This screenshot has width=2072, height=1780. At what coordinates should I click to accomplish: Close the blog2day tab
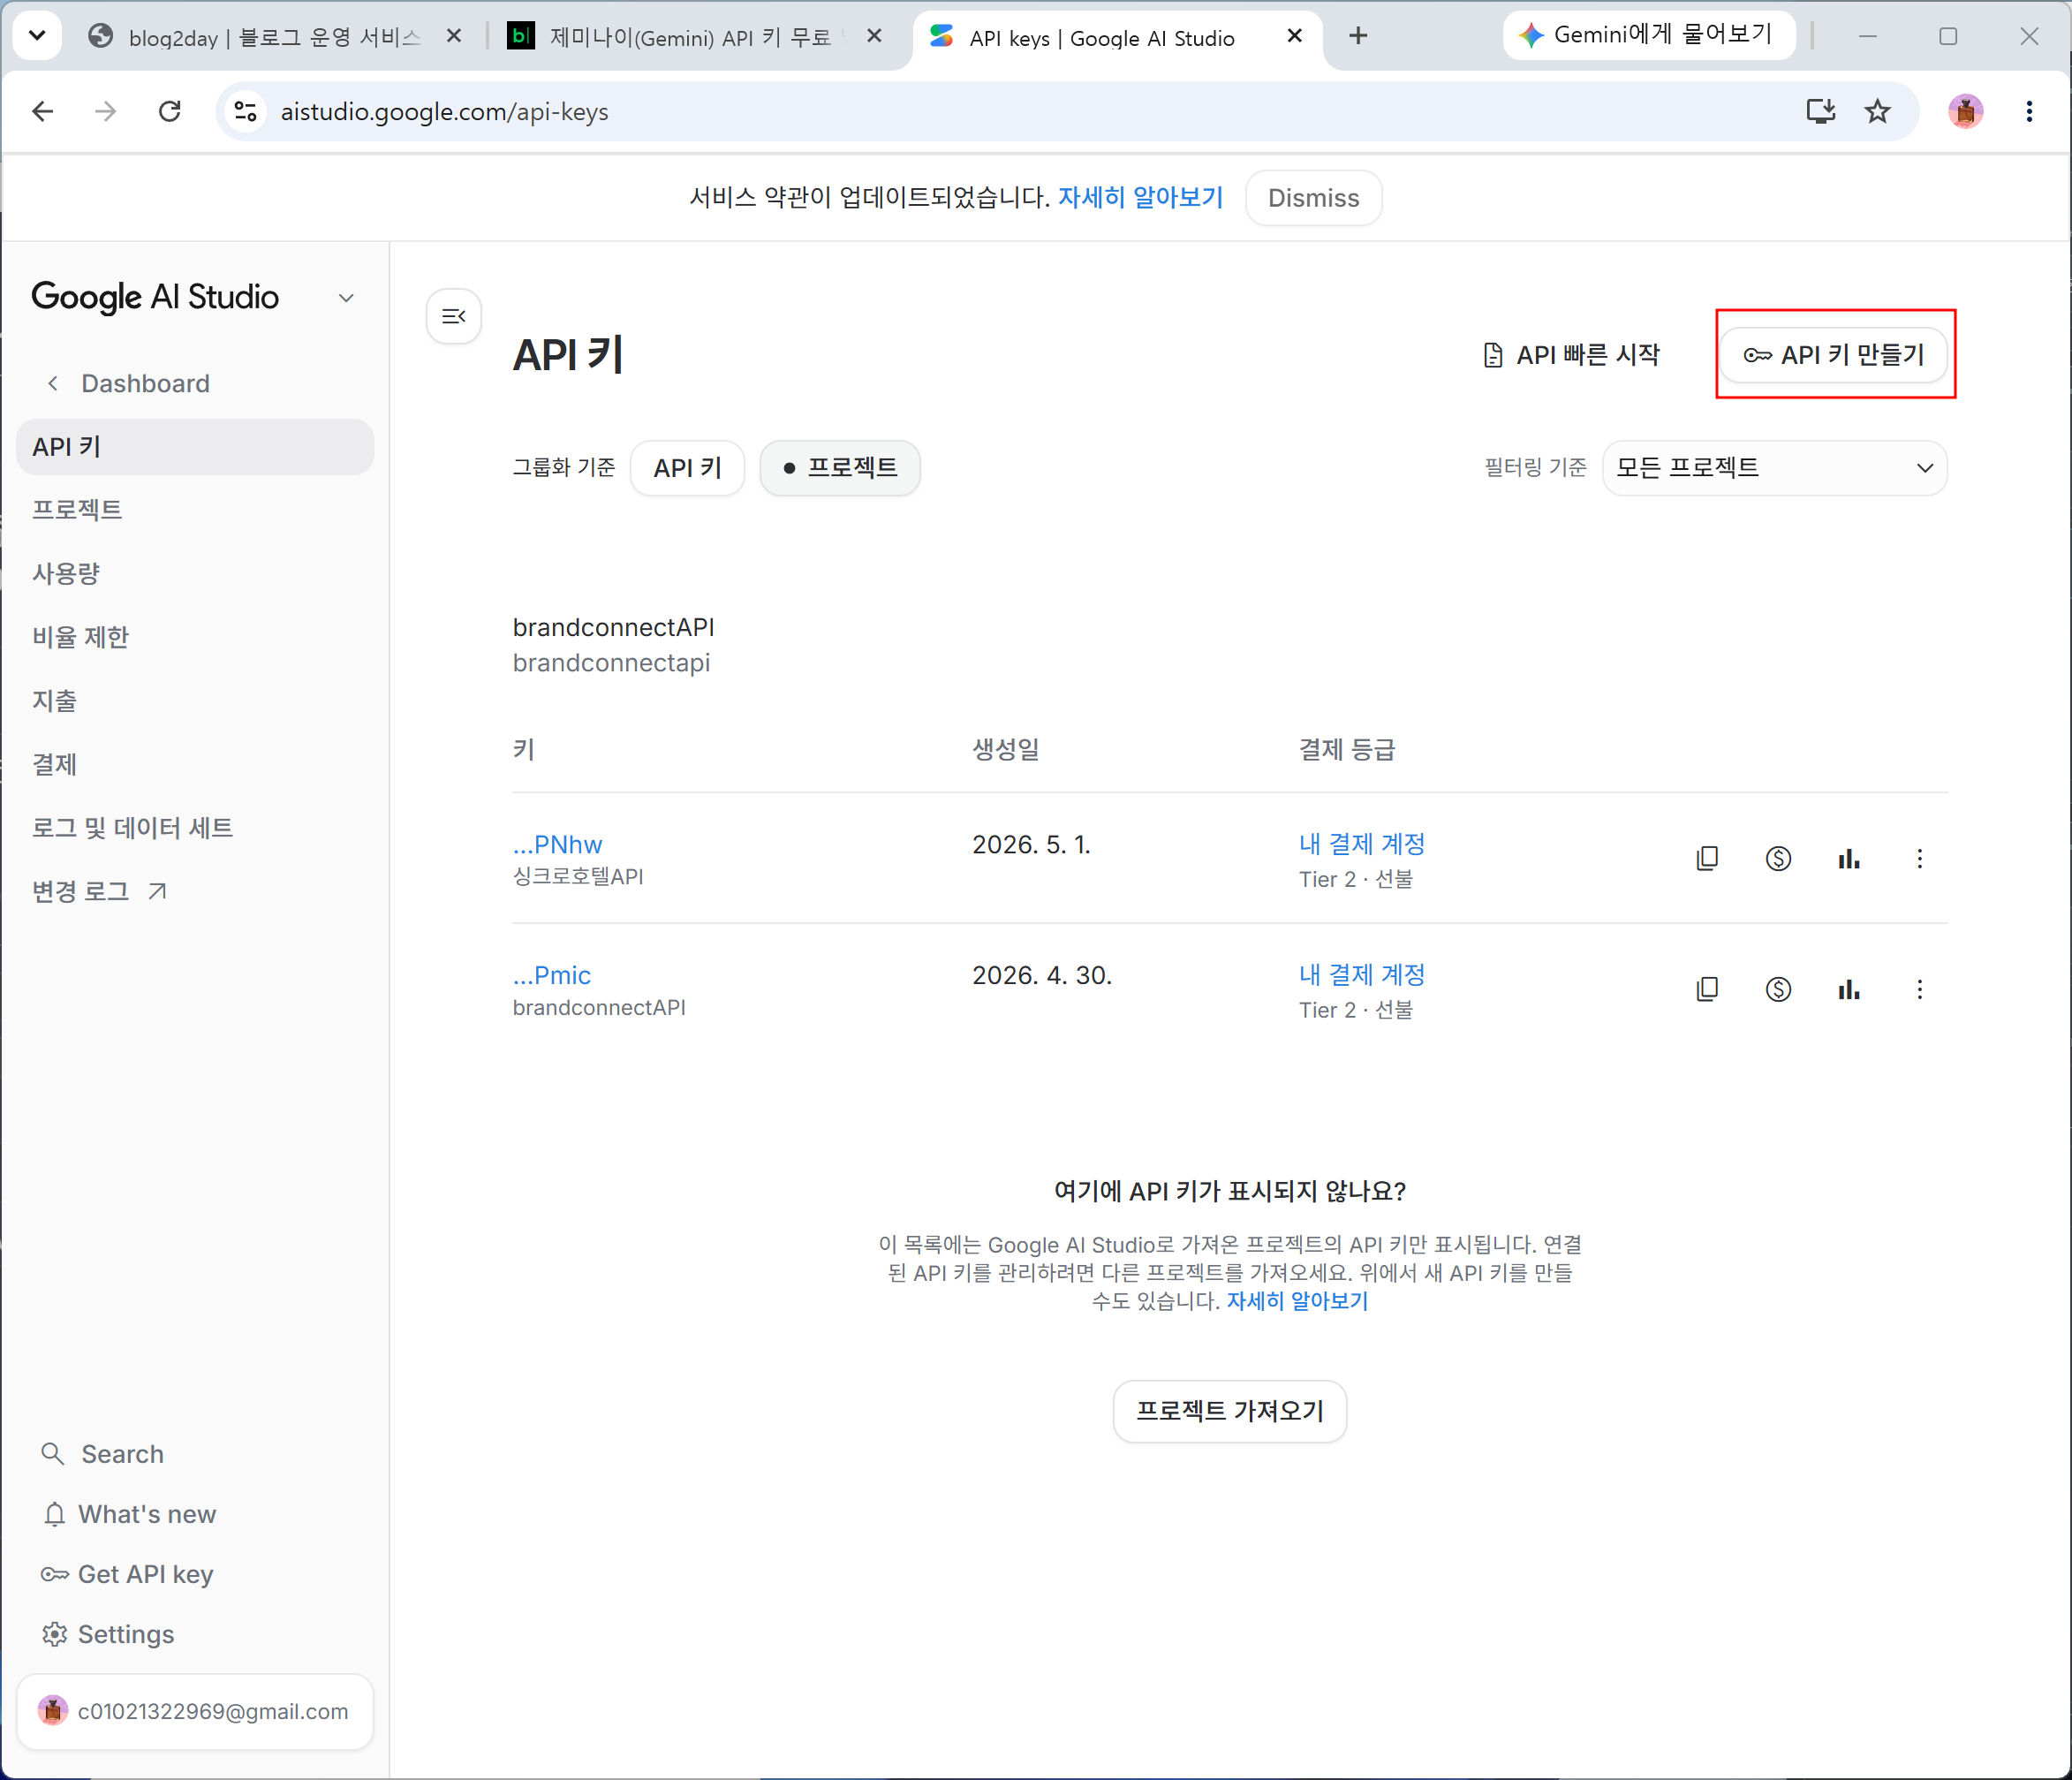(453, 36)
